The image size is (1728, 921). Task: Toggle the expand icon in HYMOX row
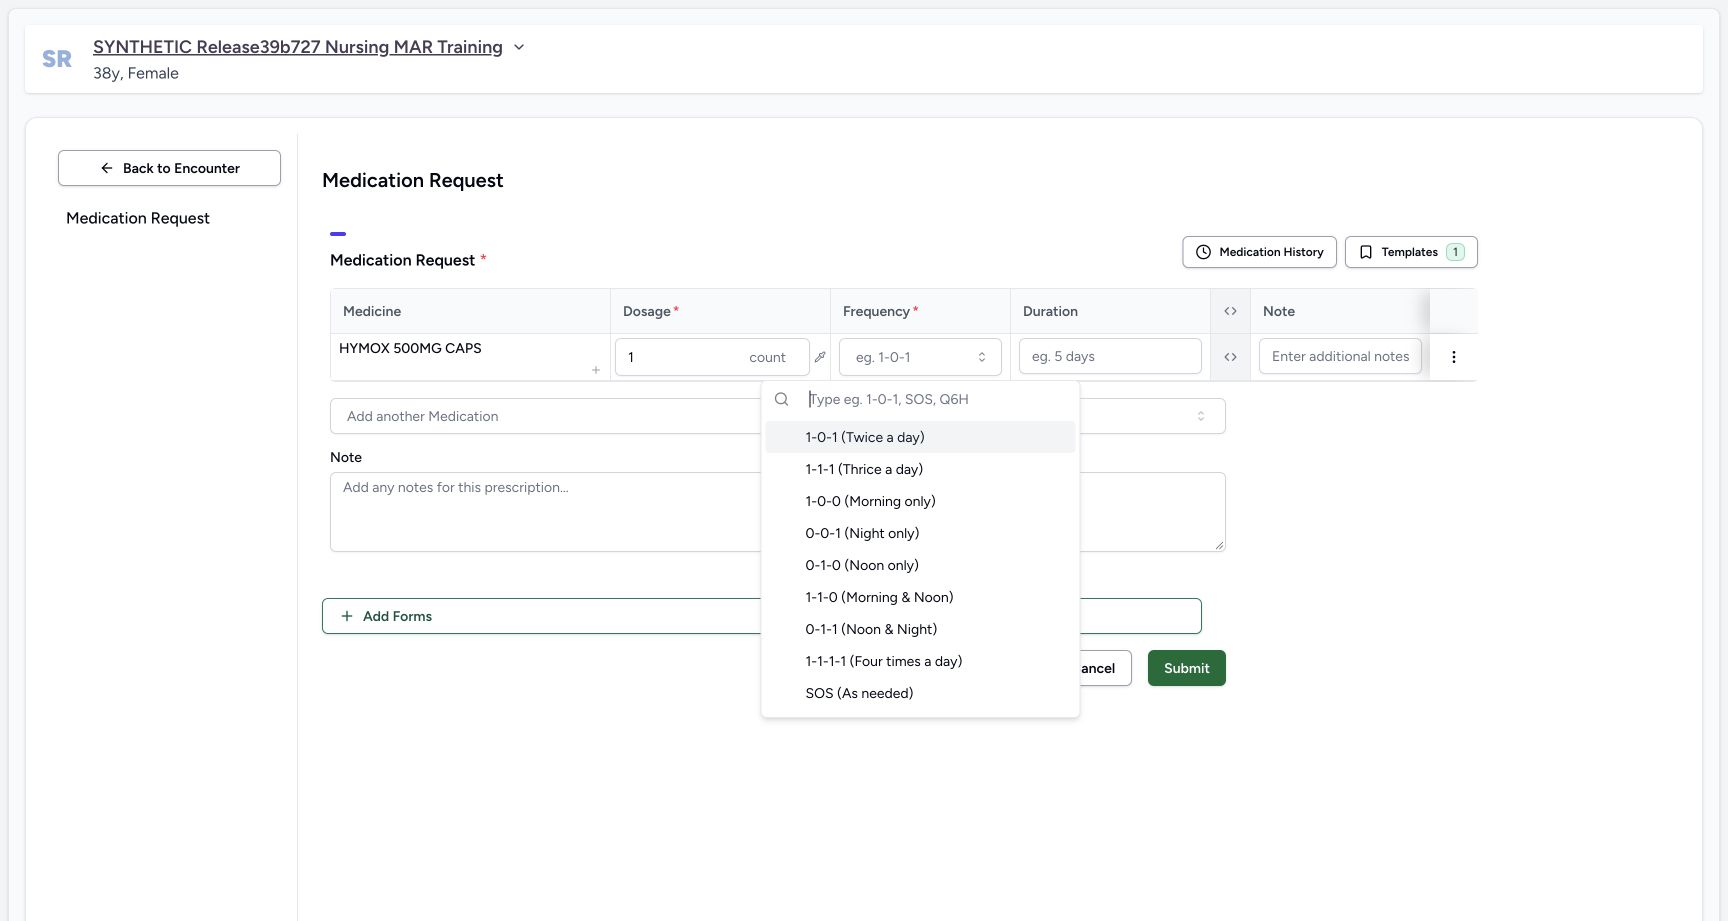coord(1230,357)
